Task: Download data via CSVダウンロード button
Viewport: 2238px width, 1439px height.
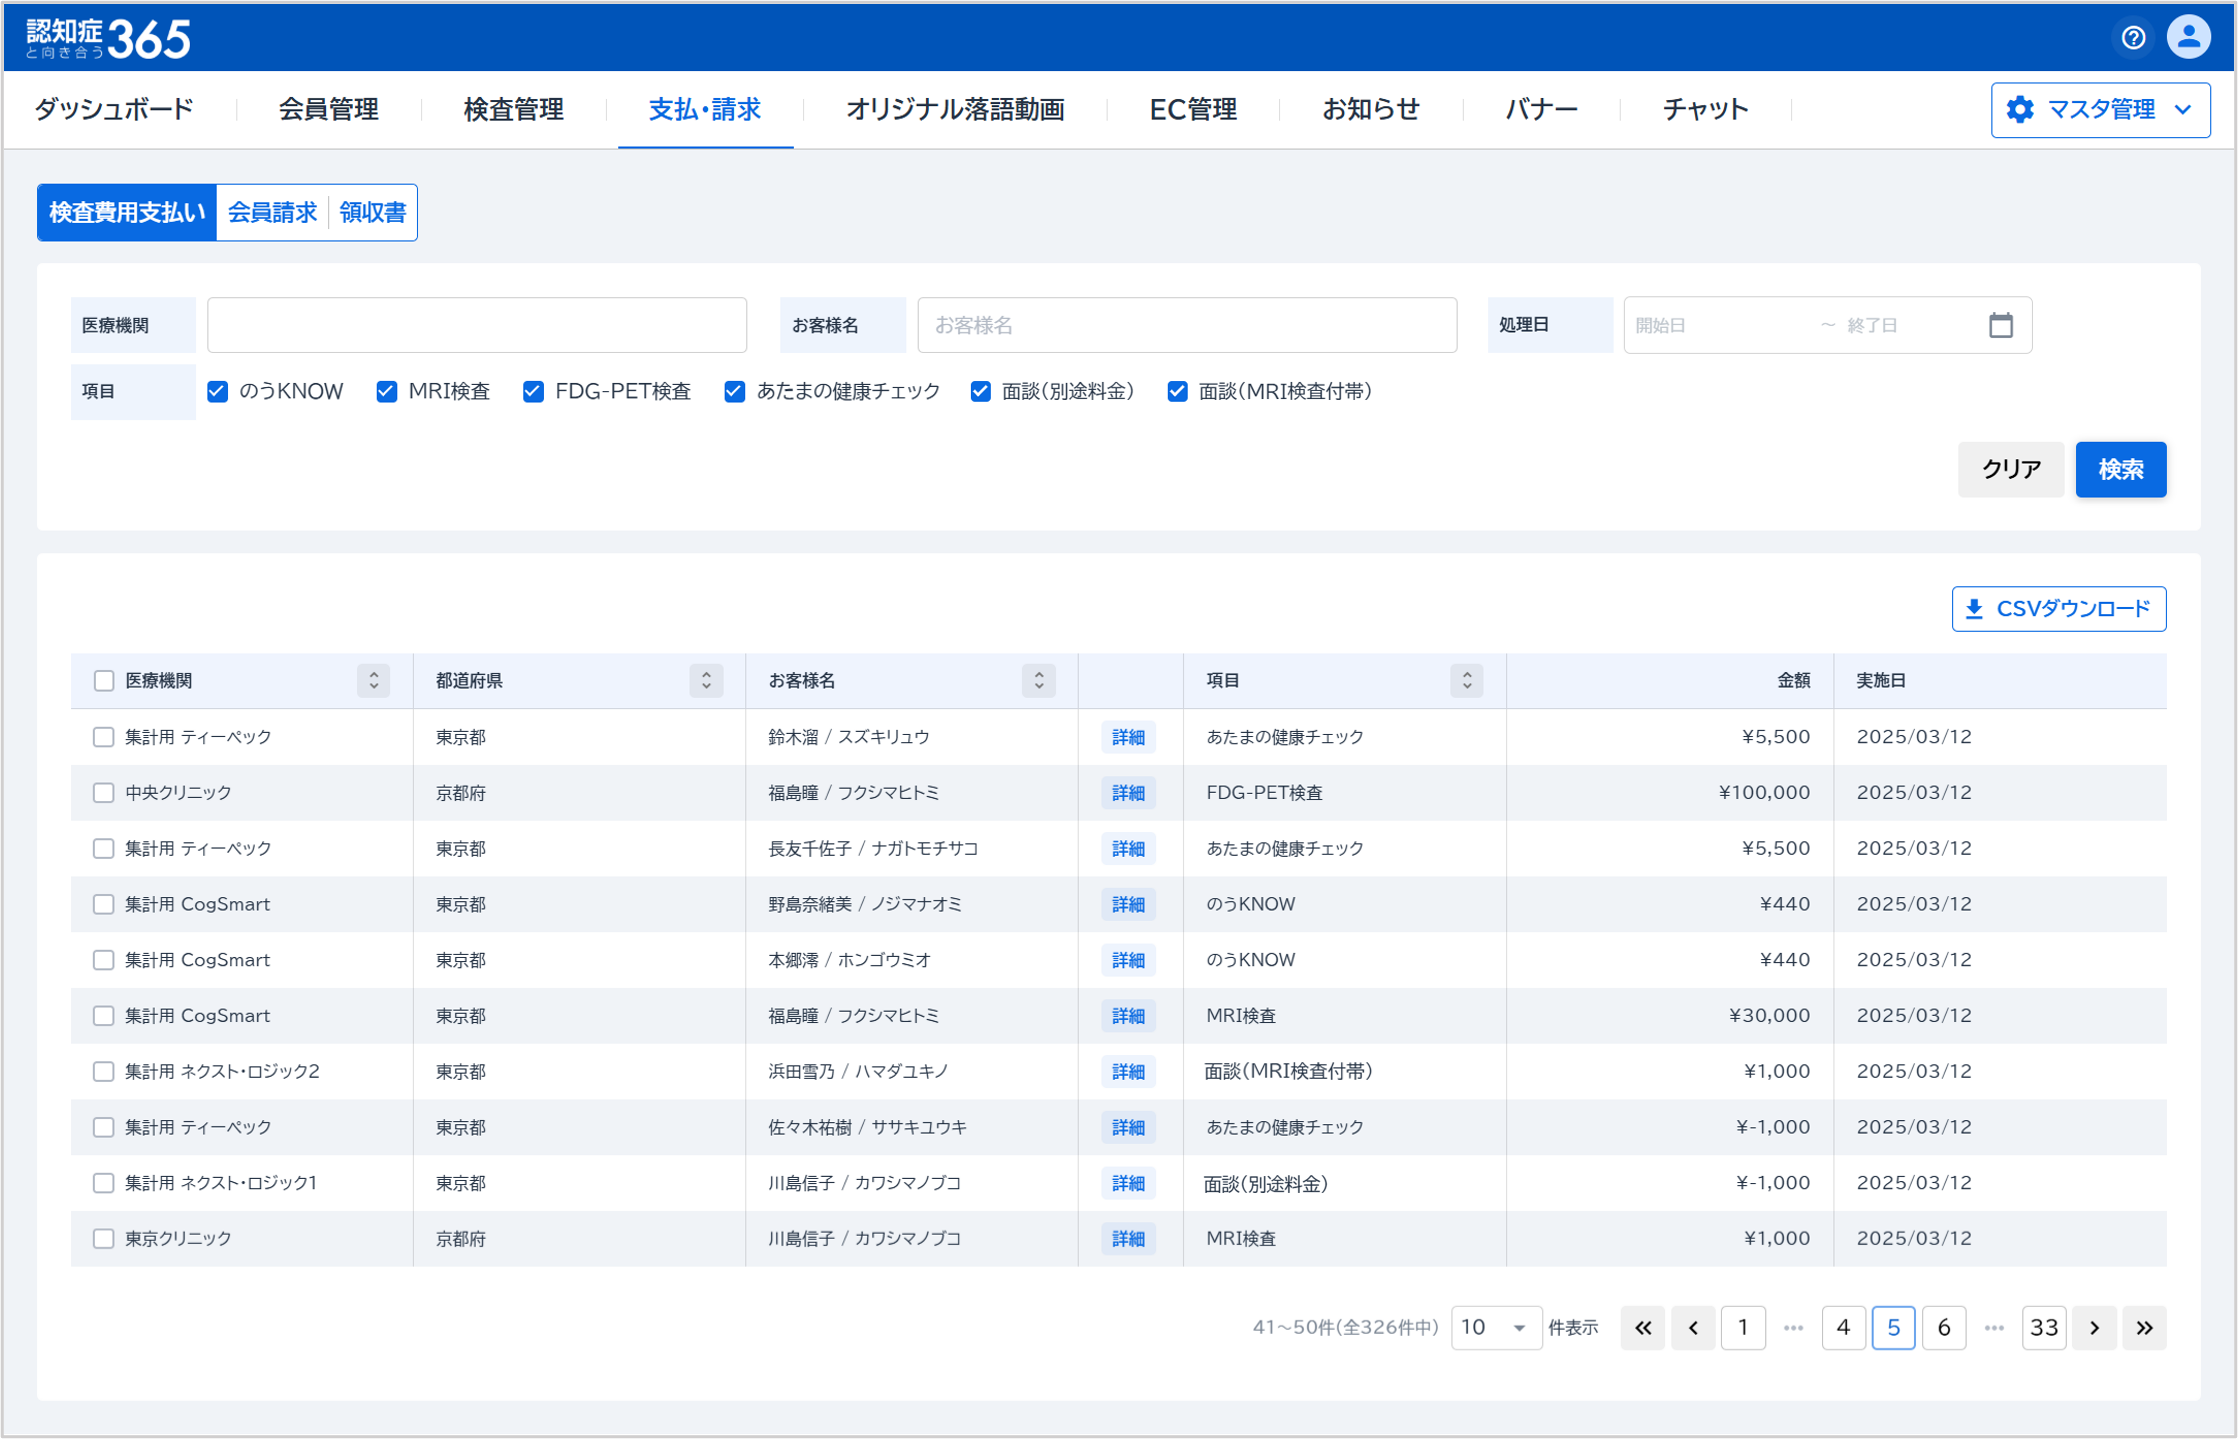Action: tap(2058, 609)
